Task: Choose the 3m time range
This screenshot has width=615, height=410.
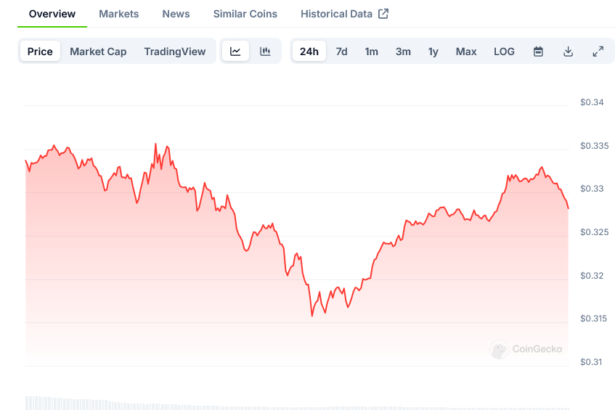Action: pyautogui.click(x=402, y=51)
